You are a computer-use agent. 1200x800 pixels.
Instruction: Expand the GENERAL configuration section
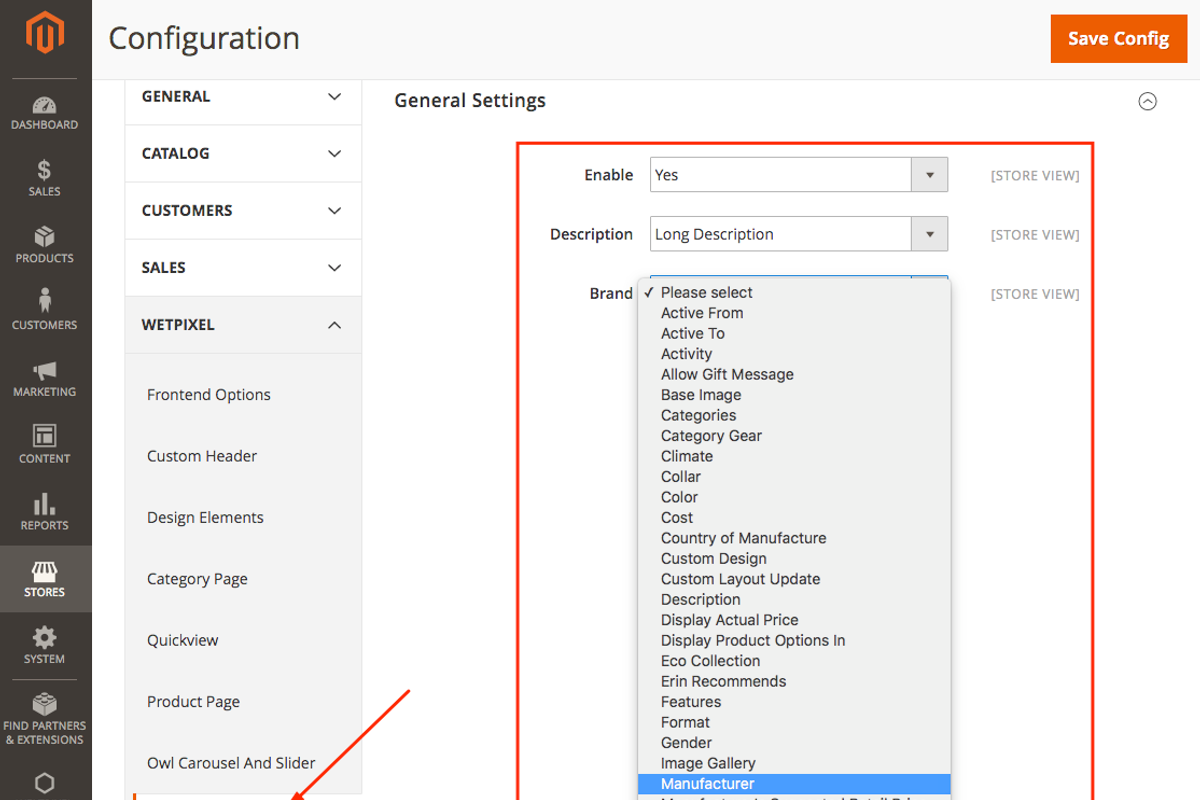(243, 96)
